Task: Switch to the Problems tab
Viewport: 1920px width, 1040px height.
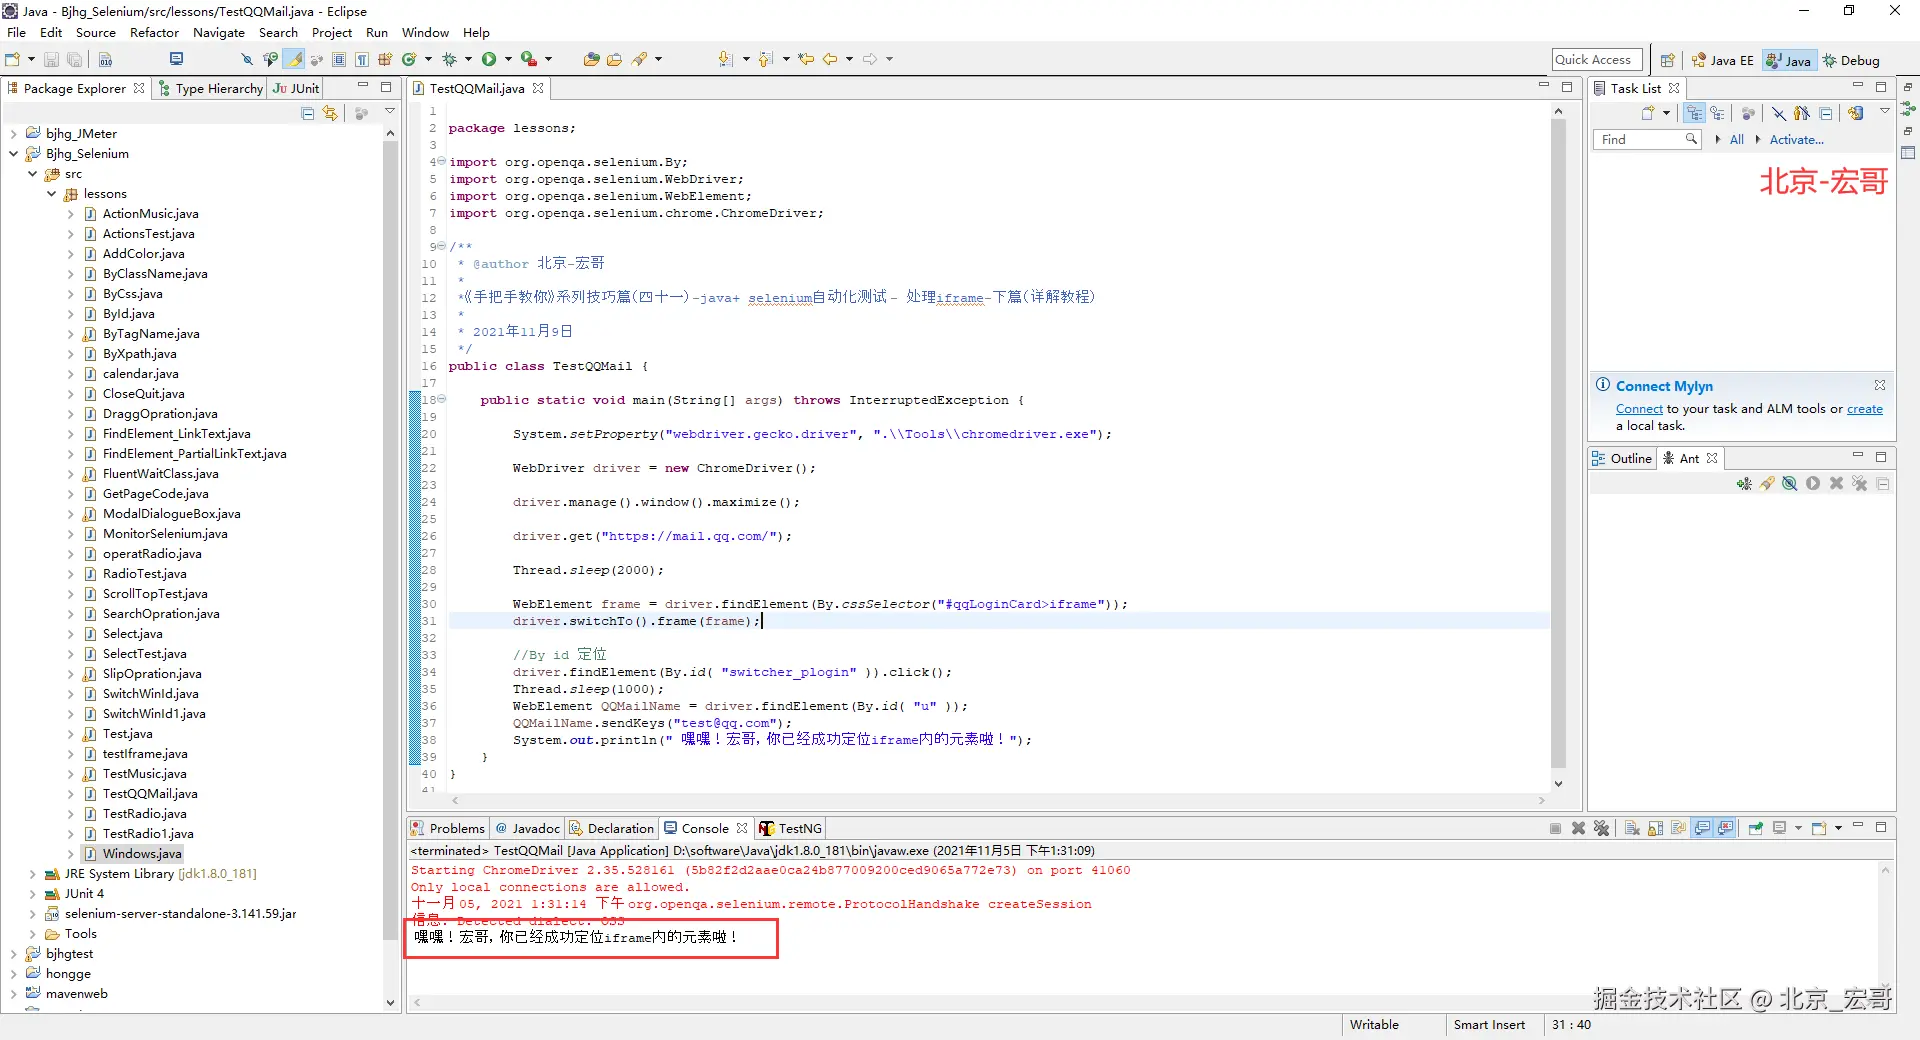Action: tap(448, 829)
